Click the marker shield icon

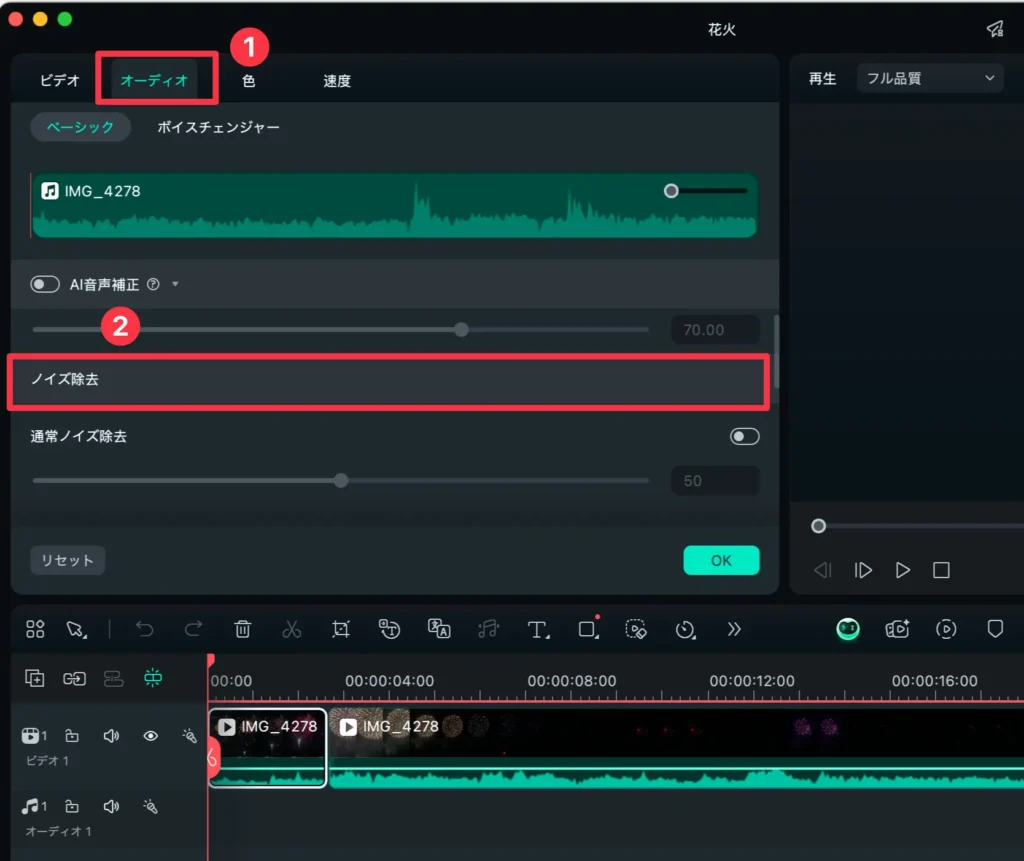pyautogui.click(x=995, y=629)
